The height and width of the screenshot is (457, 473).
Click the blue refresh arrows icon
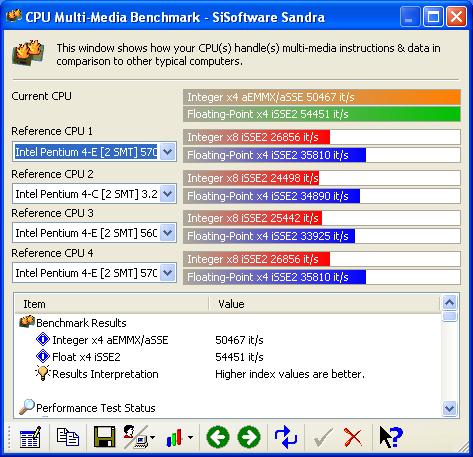286,437
